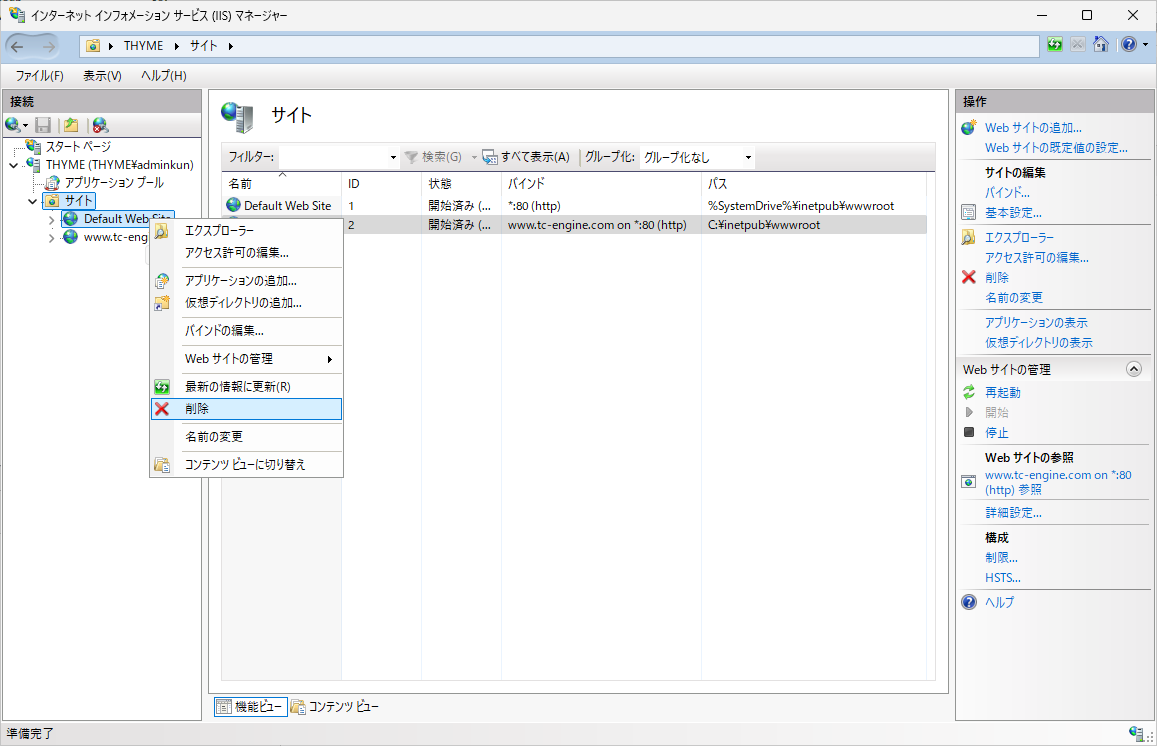Screen dimensions: 1157x746
Task: Choose アプリケーションの追加... in context menu
Action: pos(246,280)
